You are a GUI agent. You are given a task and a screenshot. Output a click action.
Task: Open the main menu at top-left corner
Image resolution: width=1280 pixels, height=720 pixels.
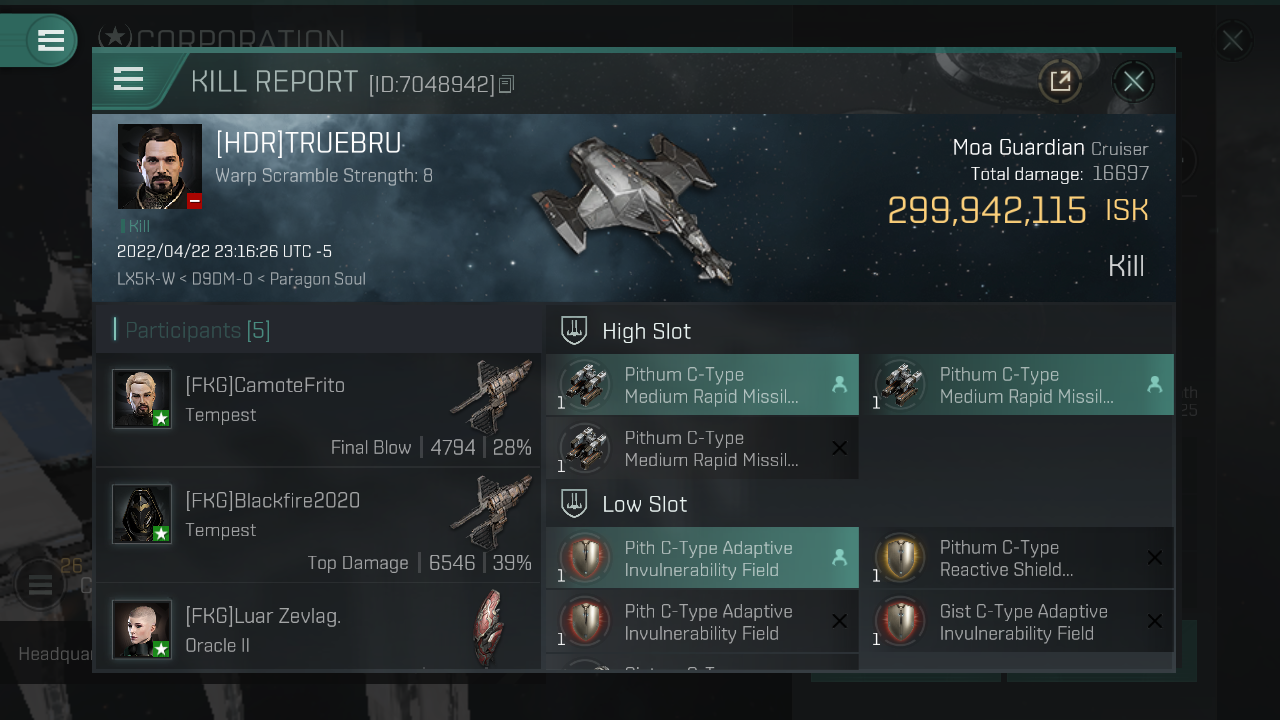[x=50, y=41]
